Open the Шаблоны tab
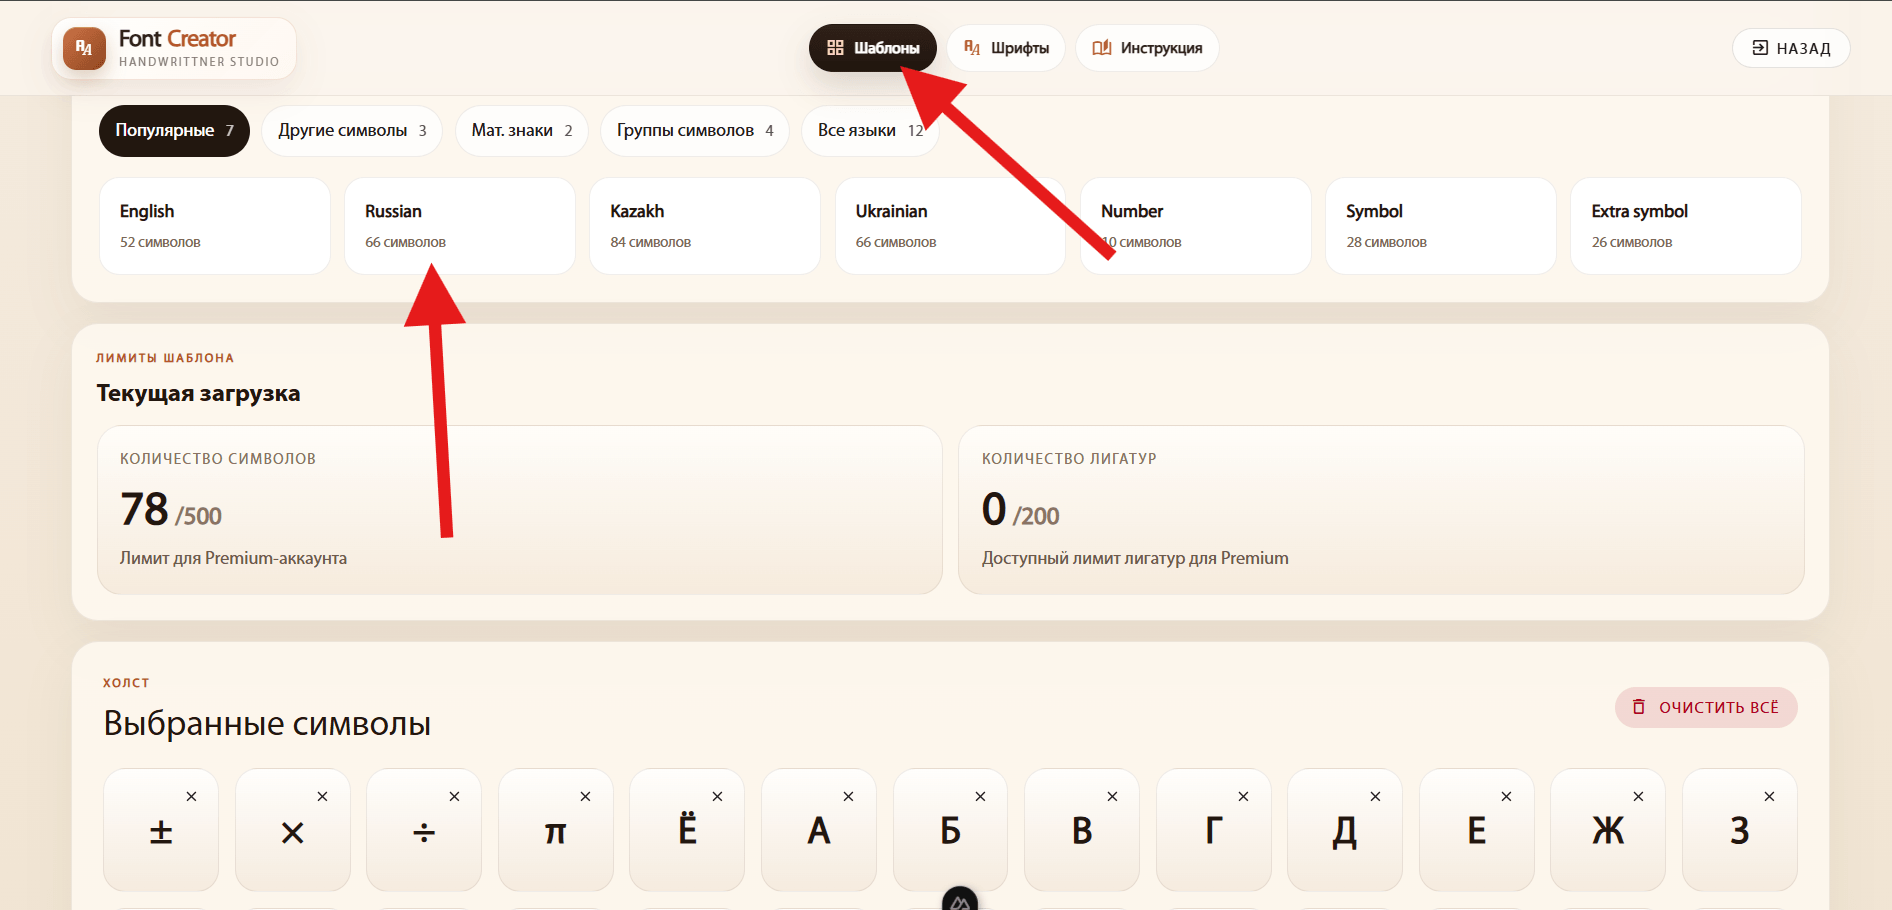This screenshot has height=910, width=1892. click(872, 48)
